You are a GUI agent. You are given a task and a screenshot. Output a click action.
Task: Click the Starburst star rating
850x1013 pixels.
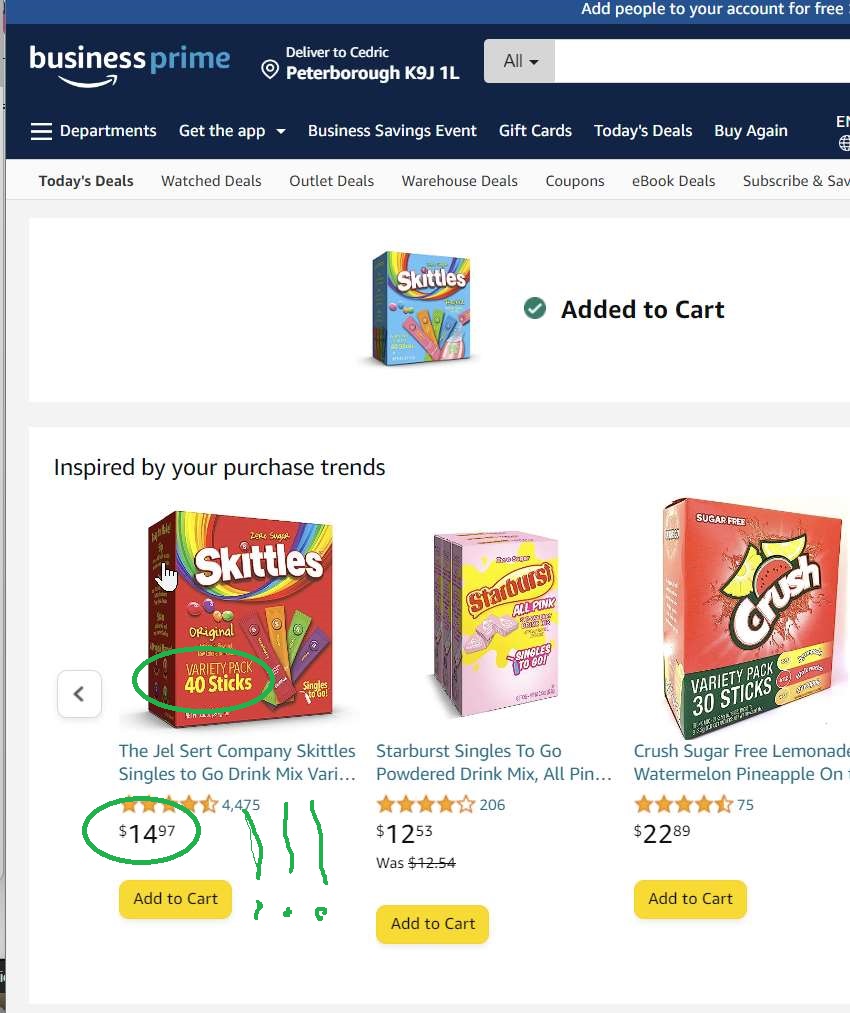tap(425, 804)
